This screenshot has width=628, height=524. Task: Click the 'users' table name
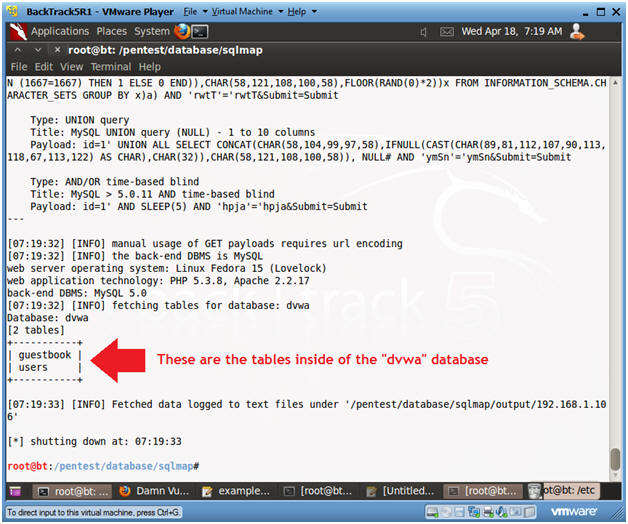click(x=33, y=367)
